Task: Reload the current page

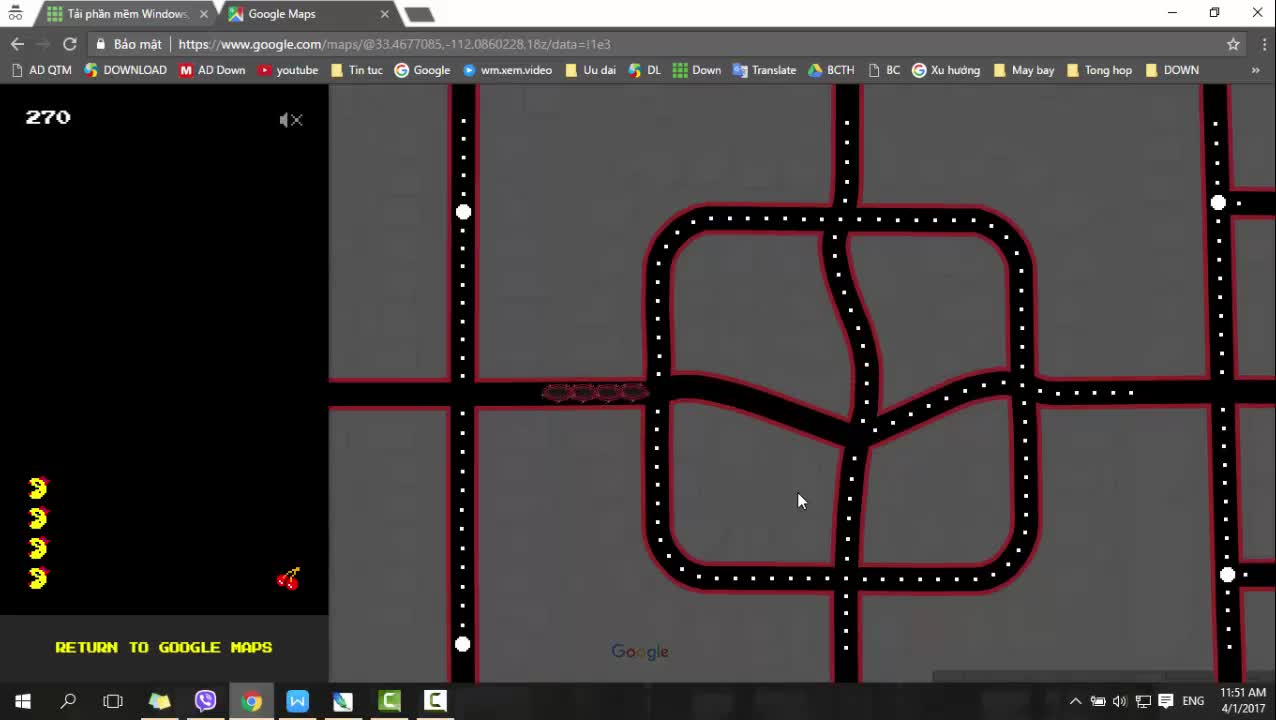Action: click(69, 44)
